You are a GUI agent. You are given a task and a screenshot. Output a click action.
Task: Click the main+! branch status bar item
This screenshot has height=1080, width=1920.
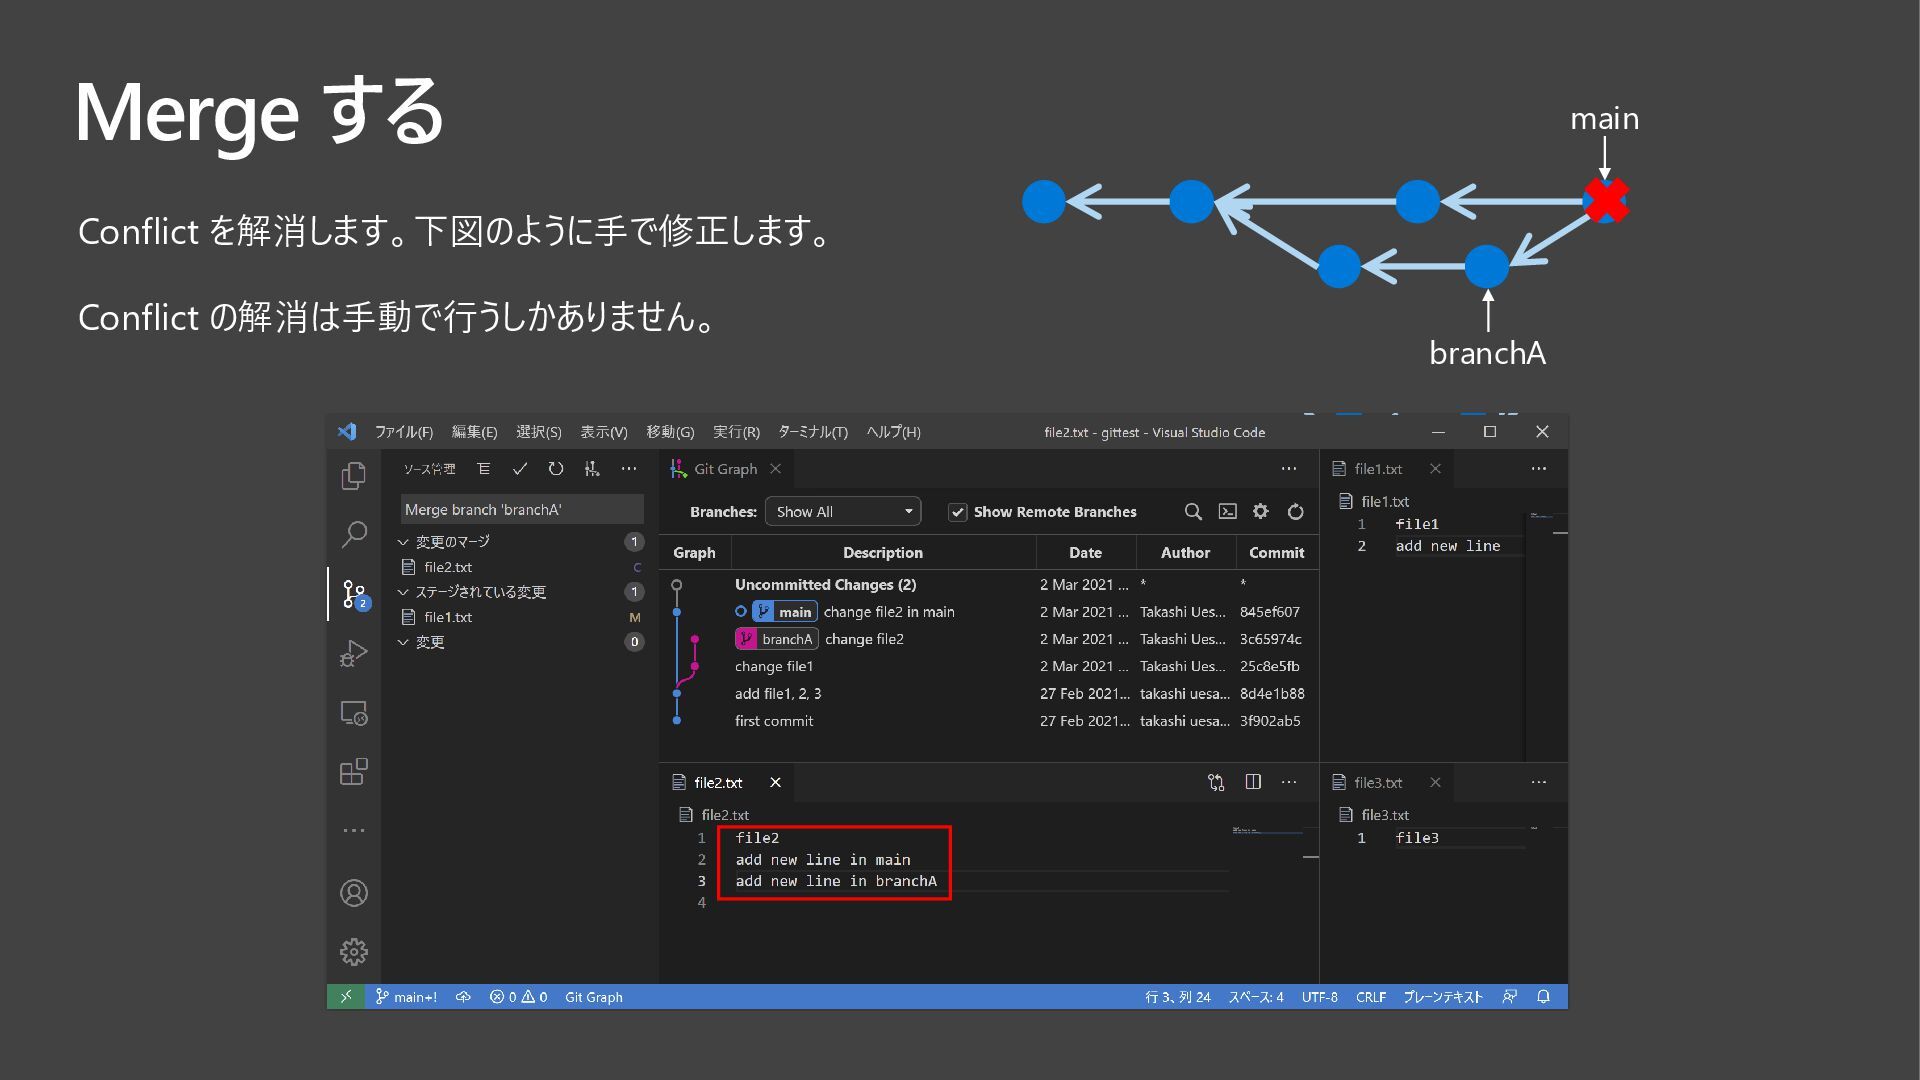407,997
